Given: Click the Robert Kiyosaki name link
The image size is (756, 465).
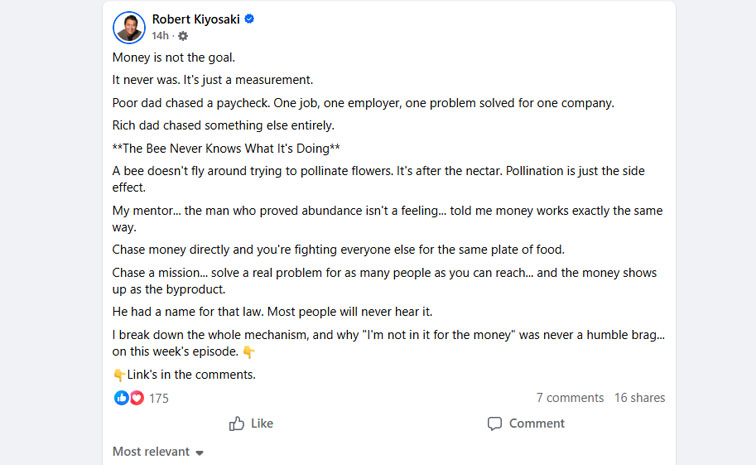Looking at the screenshot, I should coord(196,19).
